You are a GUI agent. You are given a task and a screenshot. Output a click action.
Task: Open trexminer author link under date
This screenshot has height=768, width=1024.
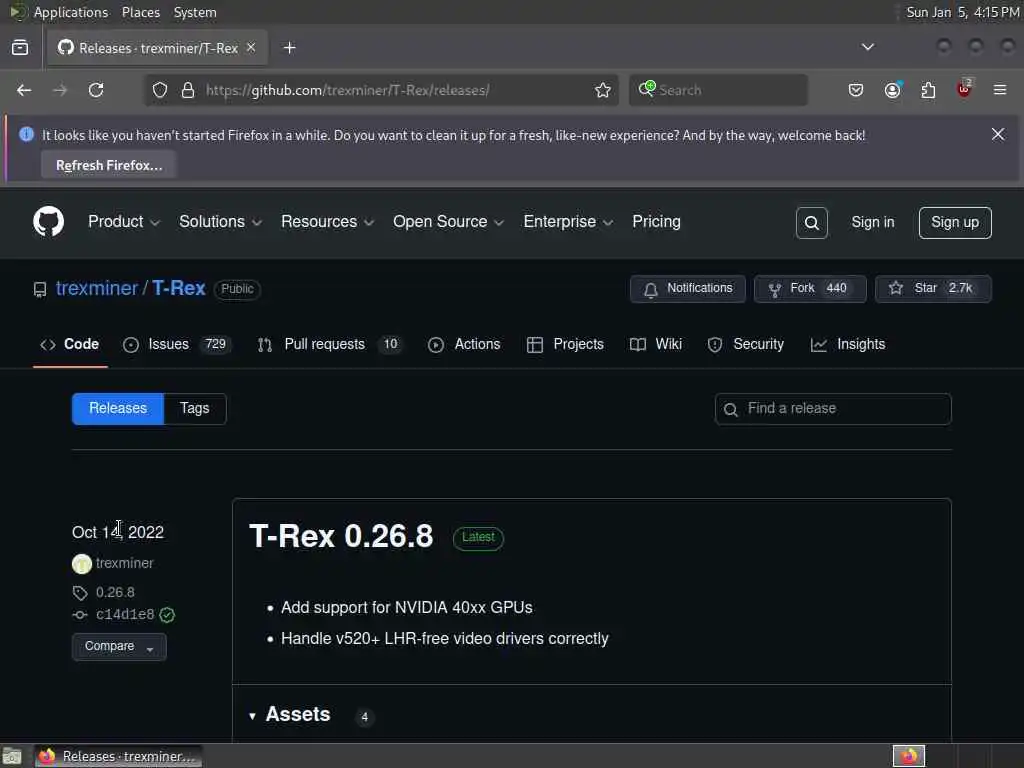(x=124, y=563)
